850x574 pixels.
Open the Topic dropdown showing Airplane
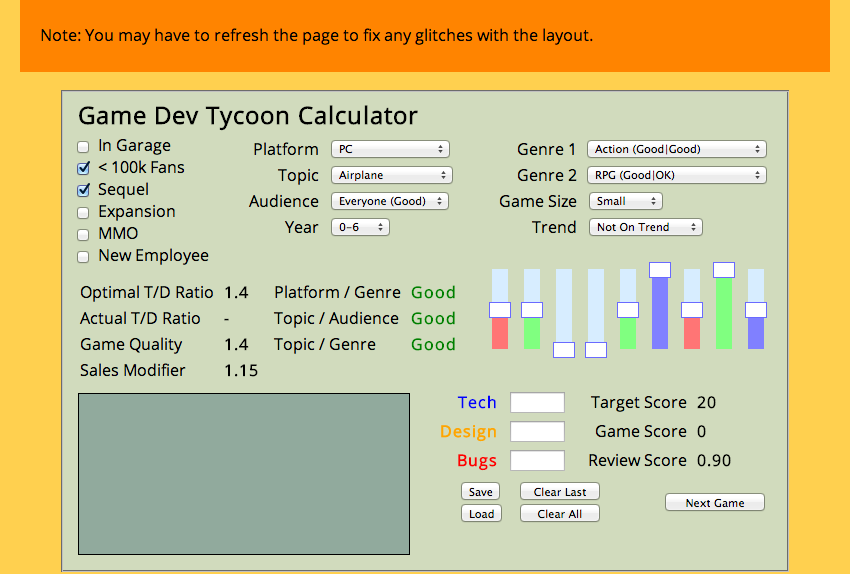[x=392, y=175]
